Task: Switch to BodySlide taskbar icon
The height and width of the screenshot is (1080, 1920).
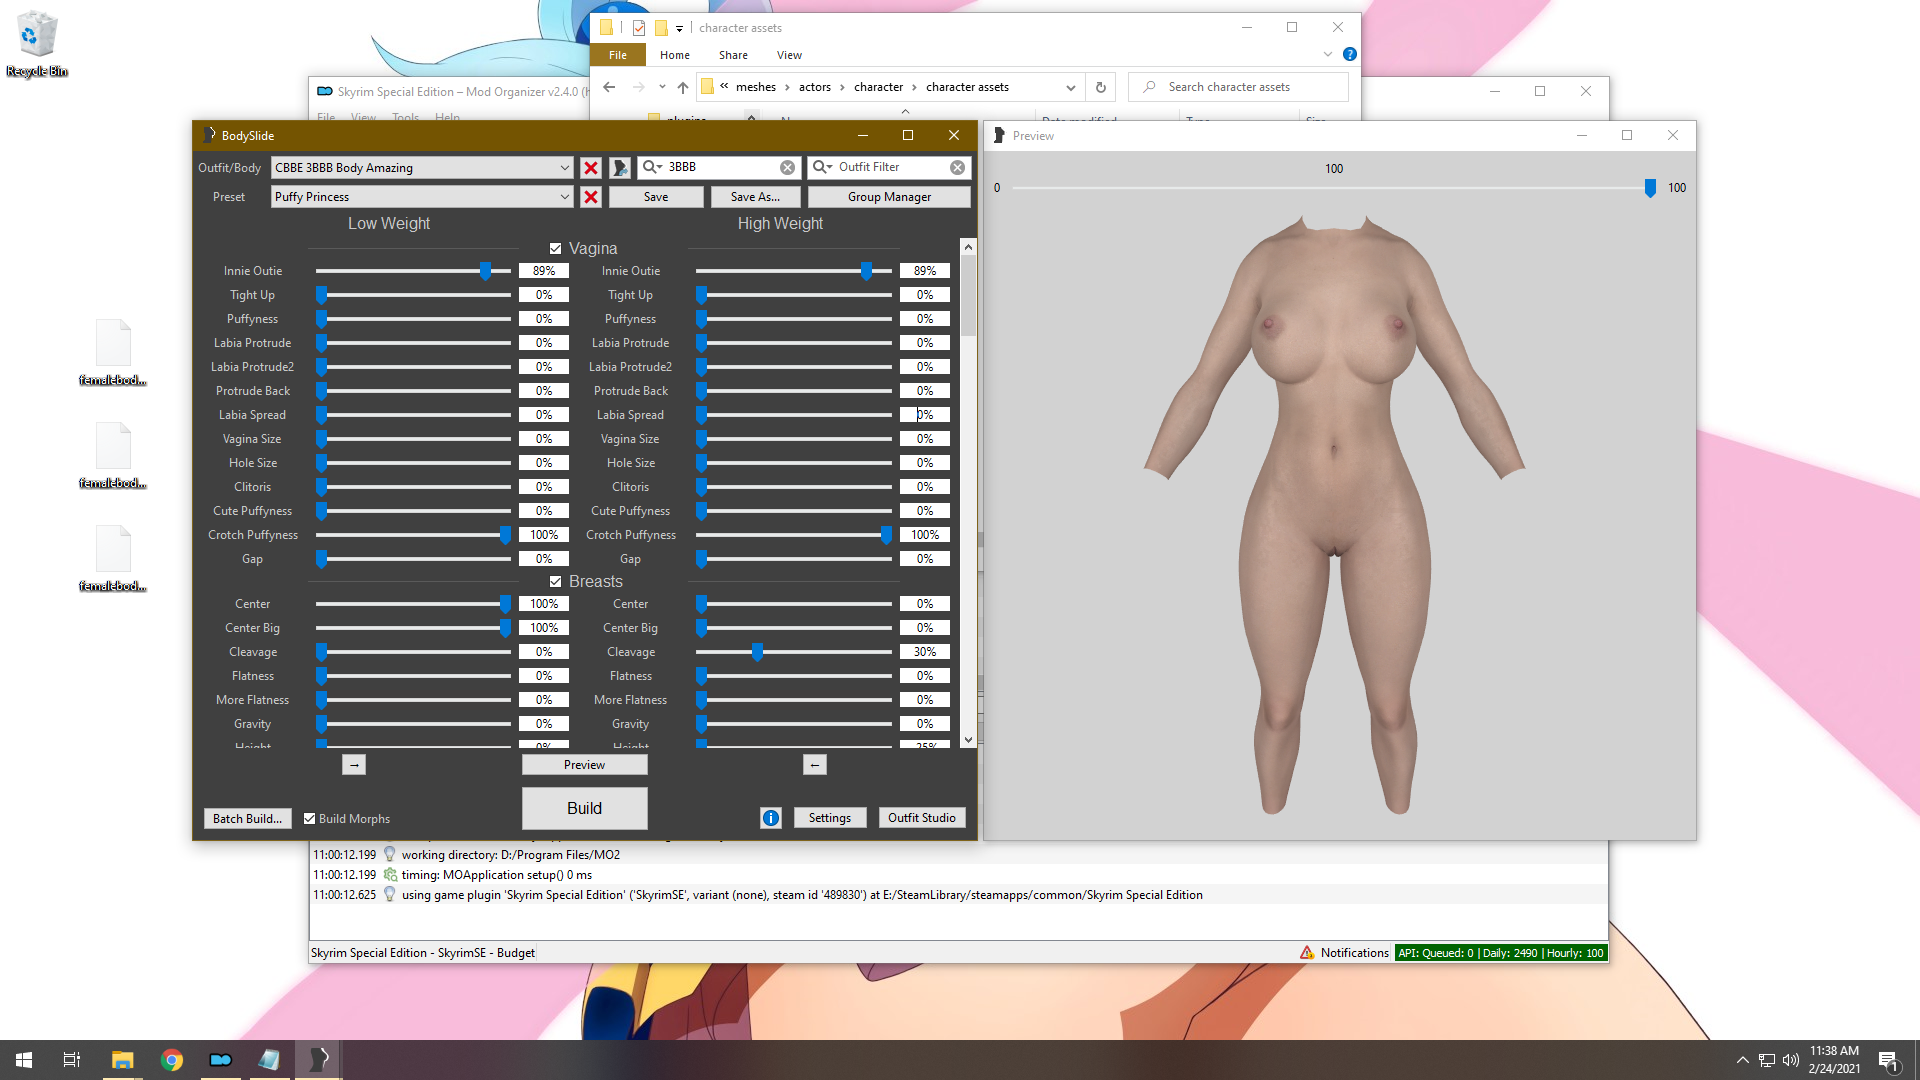Action: (x=319, y=1060)
